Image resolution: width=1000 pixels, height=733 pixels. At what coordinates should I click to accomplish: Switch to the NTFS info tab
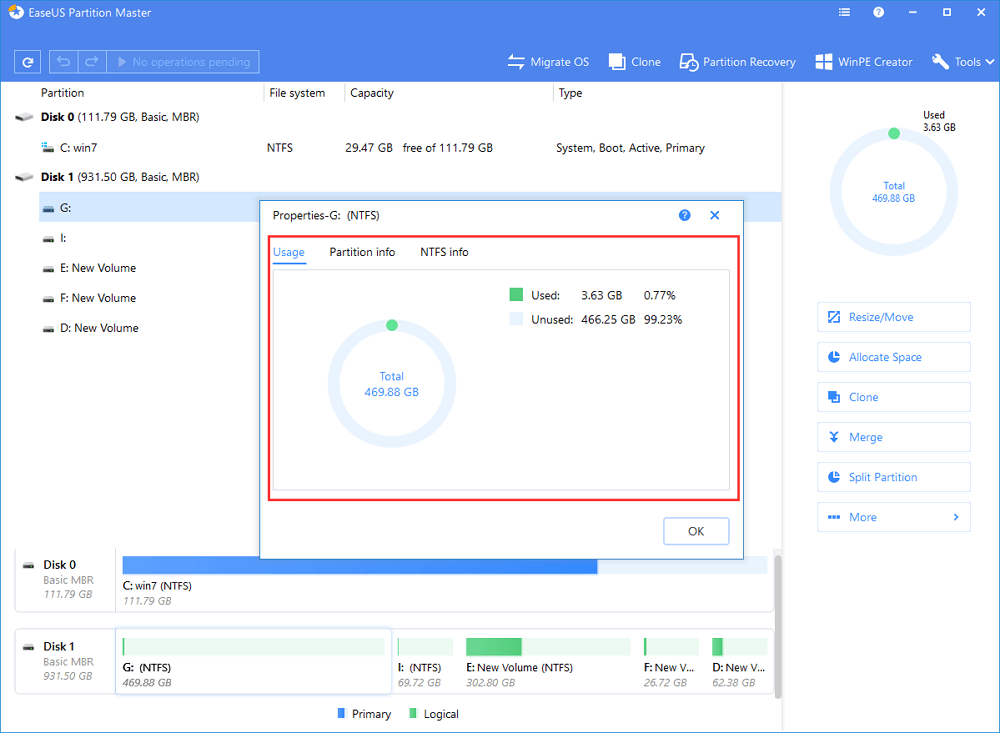pos(444,252)
